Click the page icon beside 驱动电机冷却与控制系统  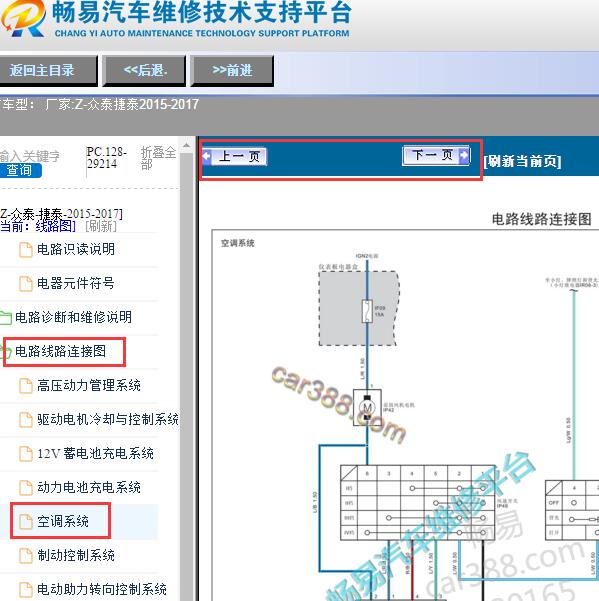26,420
